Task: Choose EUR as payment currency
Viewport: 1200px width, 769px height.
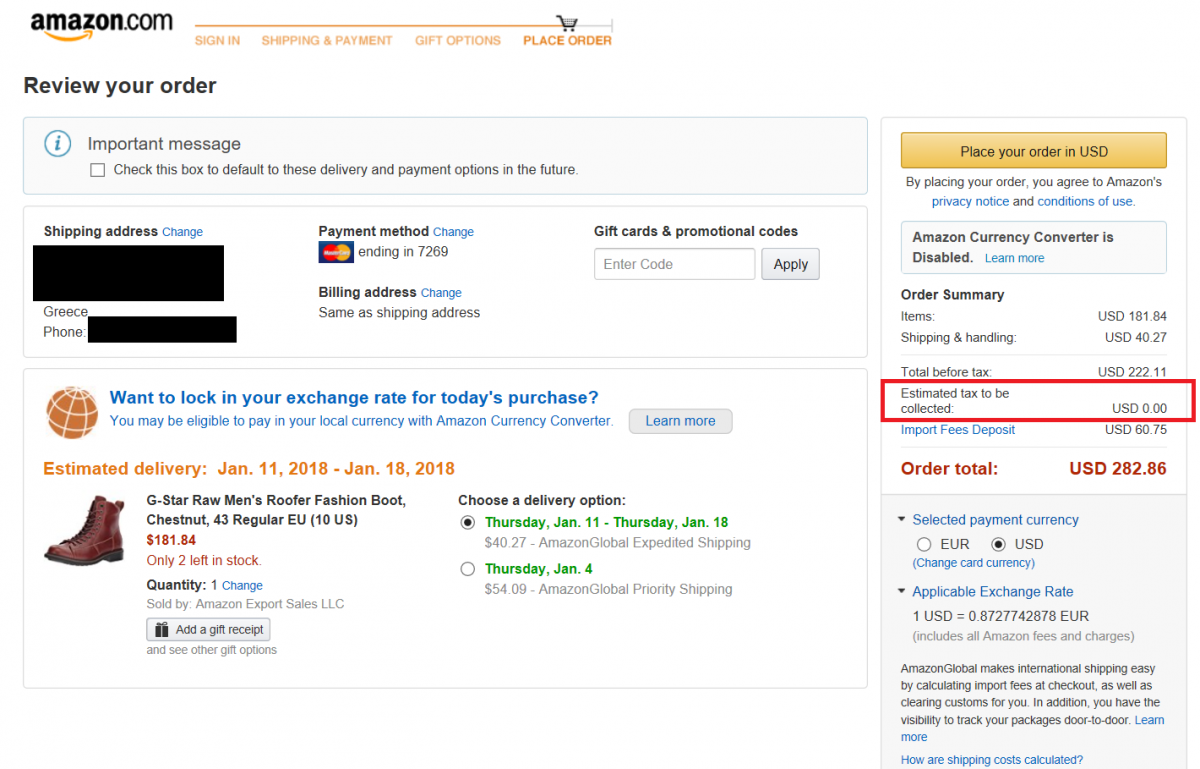Action: 924,544
